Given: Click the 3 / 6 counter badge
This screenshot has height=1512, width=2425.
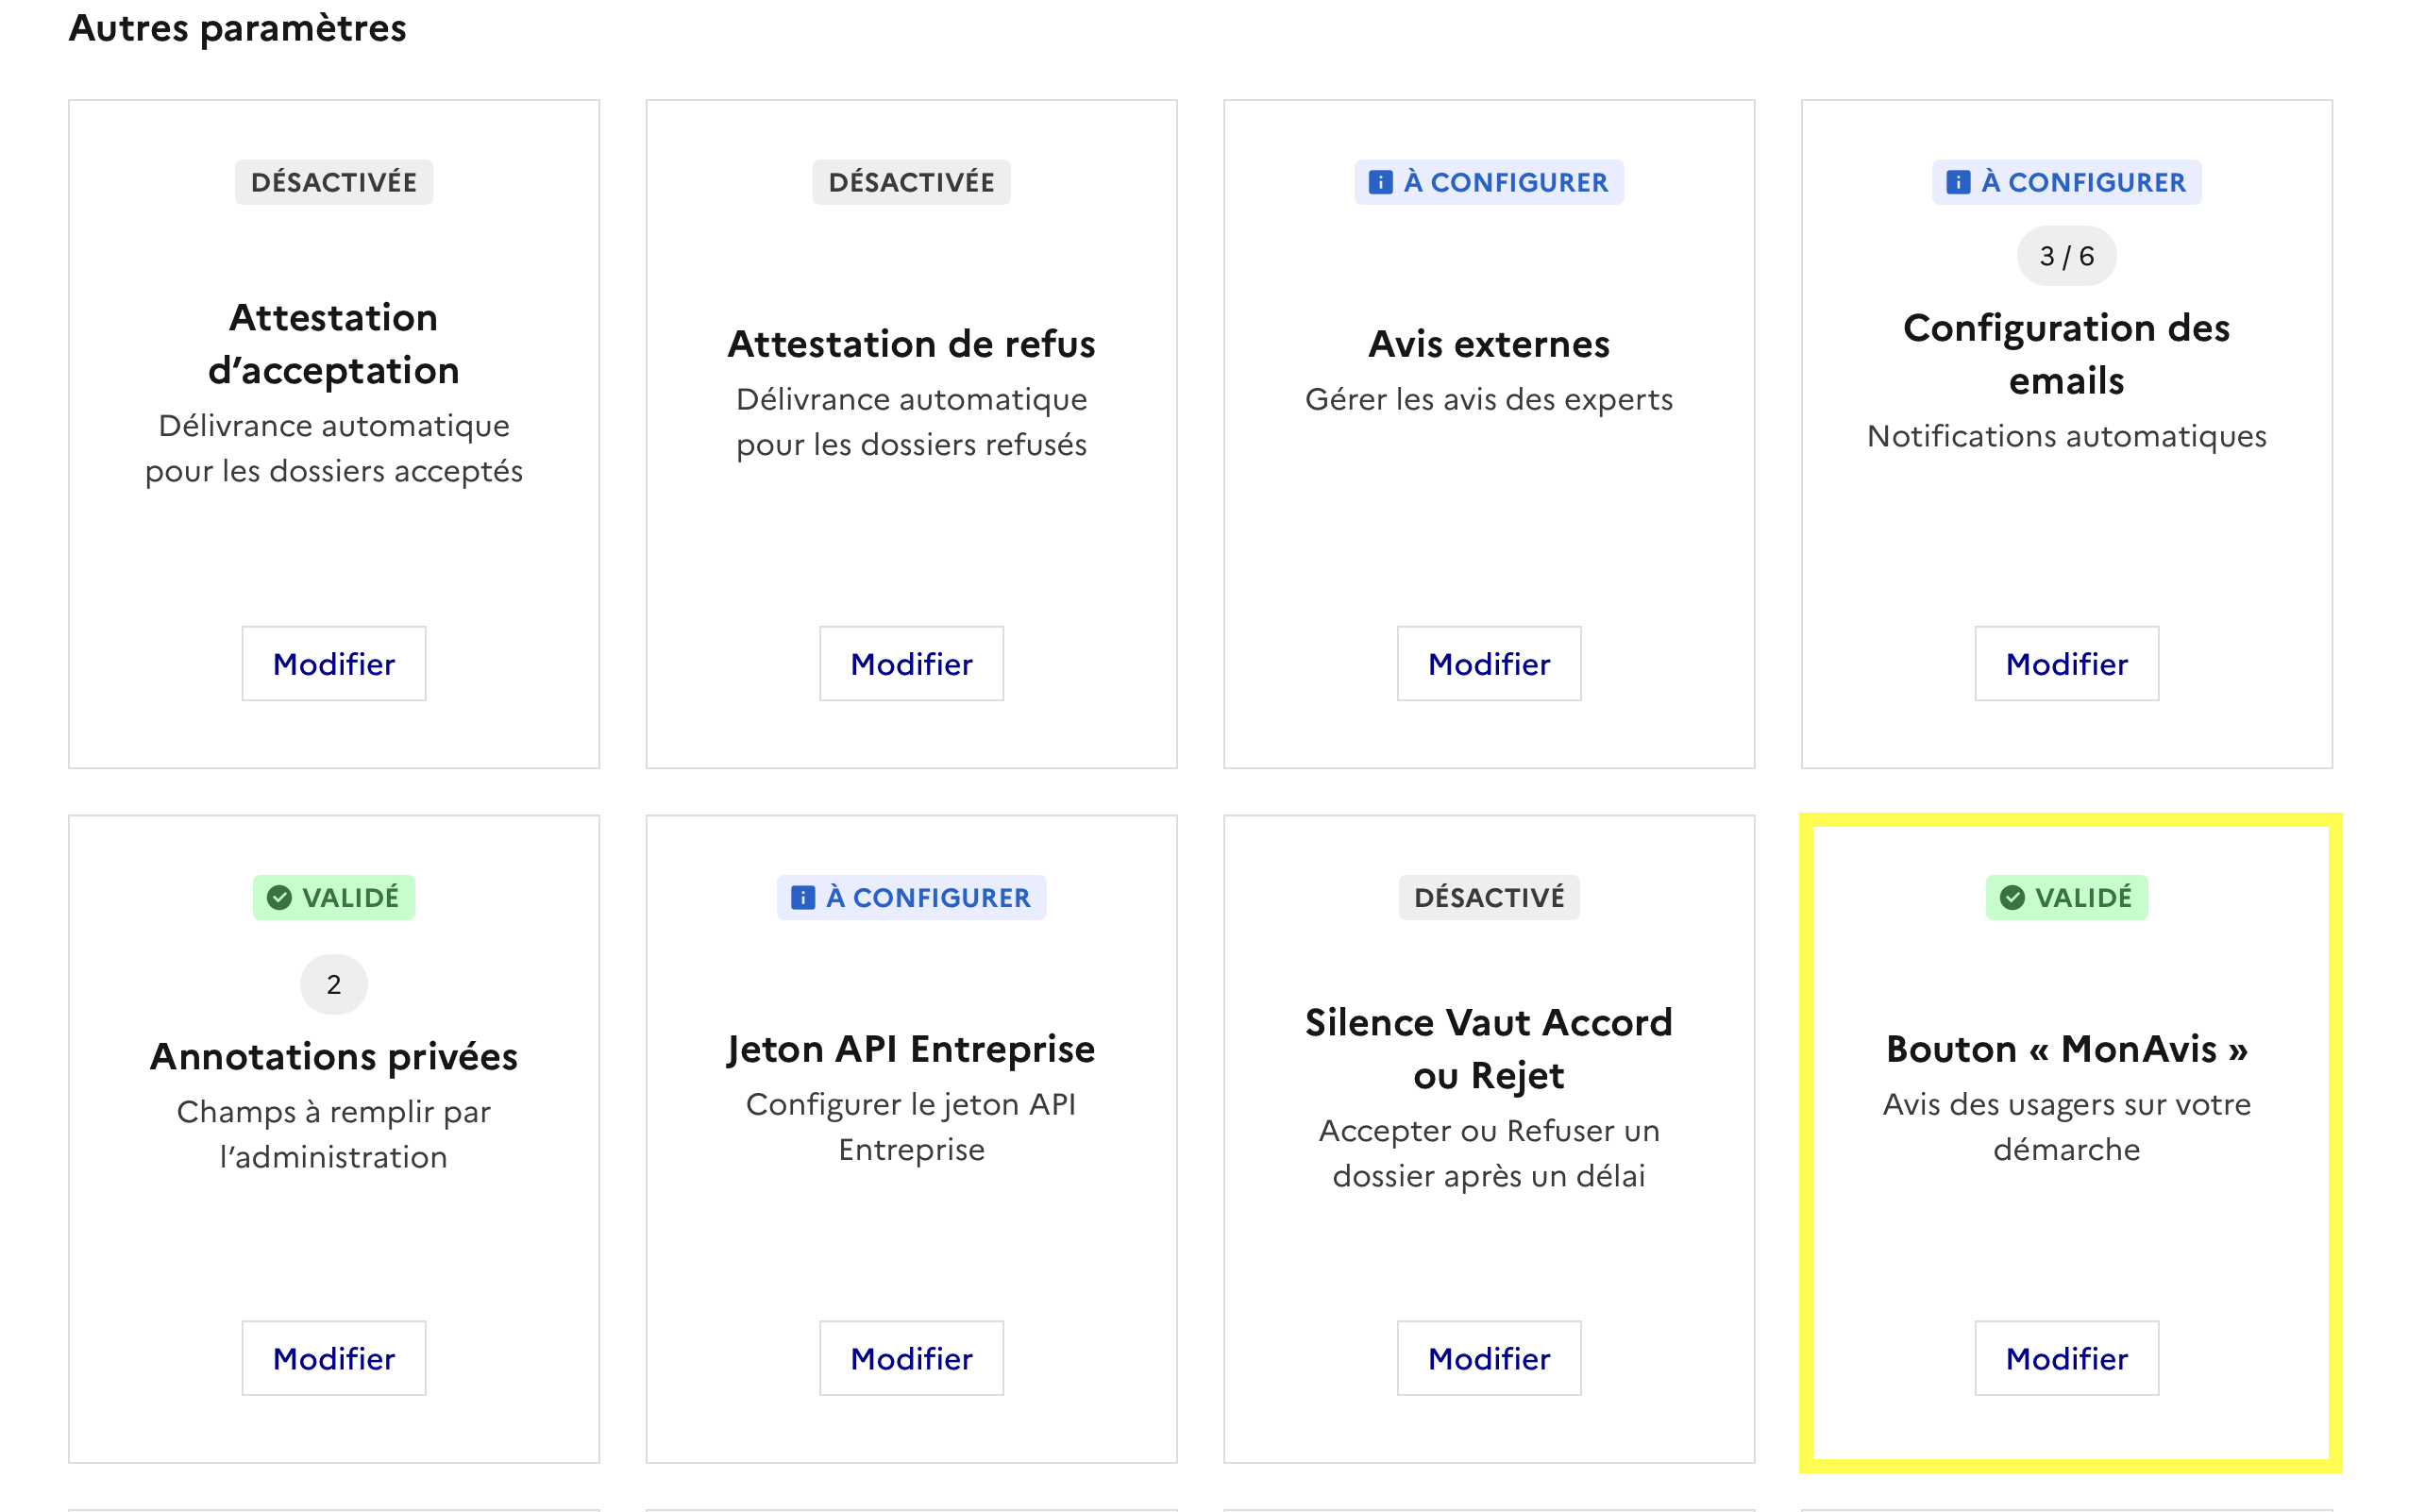Looking at the screenshot, I should pos(2066,256).
